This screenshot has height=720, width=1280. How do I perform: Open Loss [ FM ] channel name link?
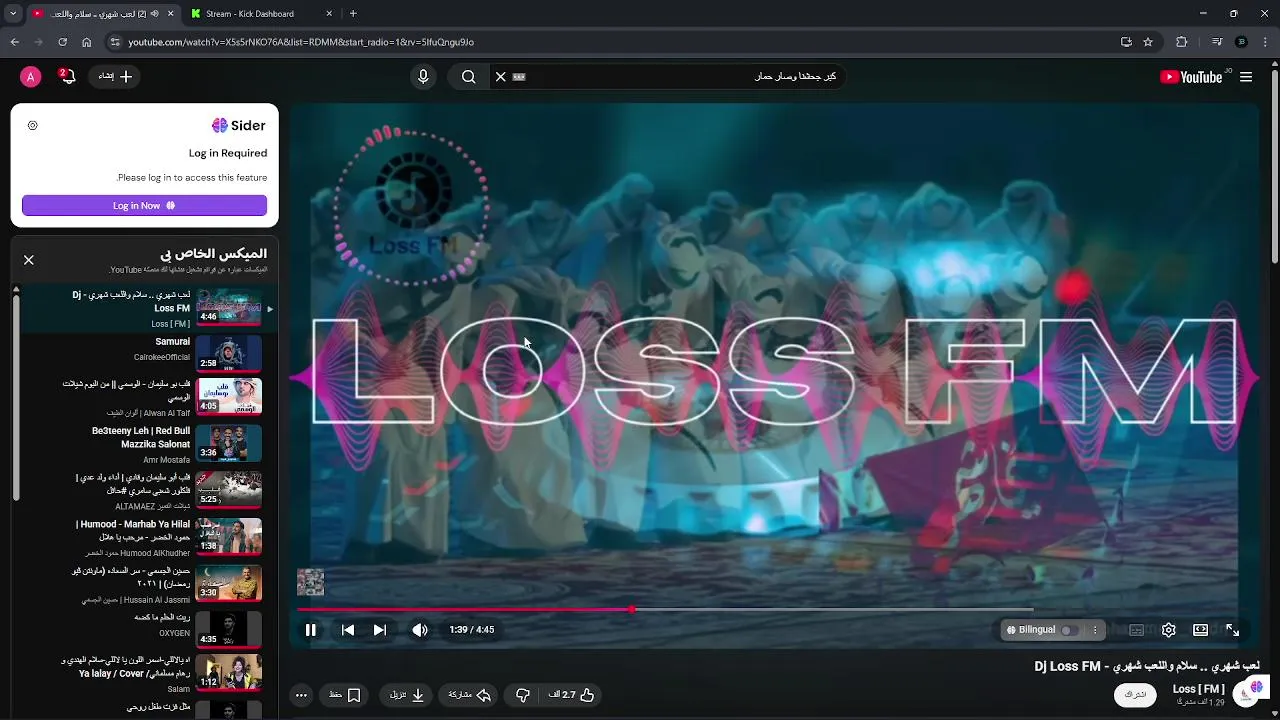(x=1198, y=689)
